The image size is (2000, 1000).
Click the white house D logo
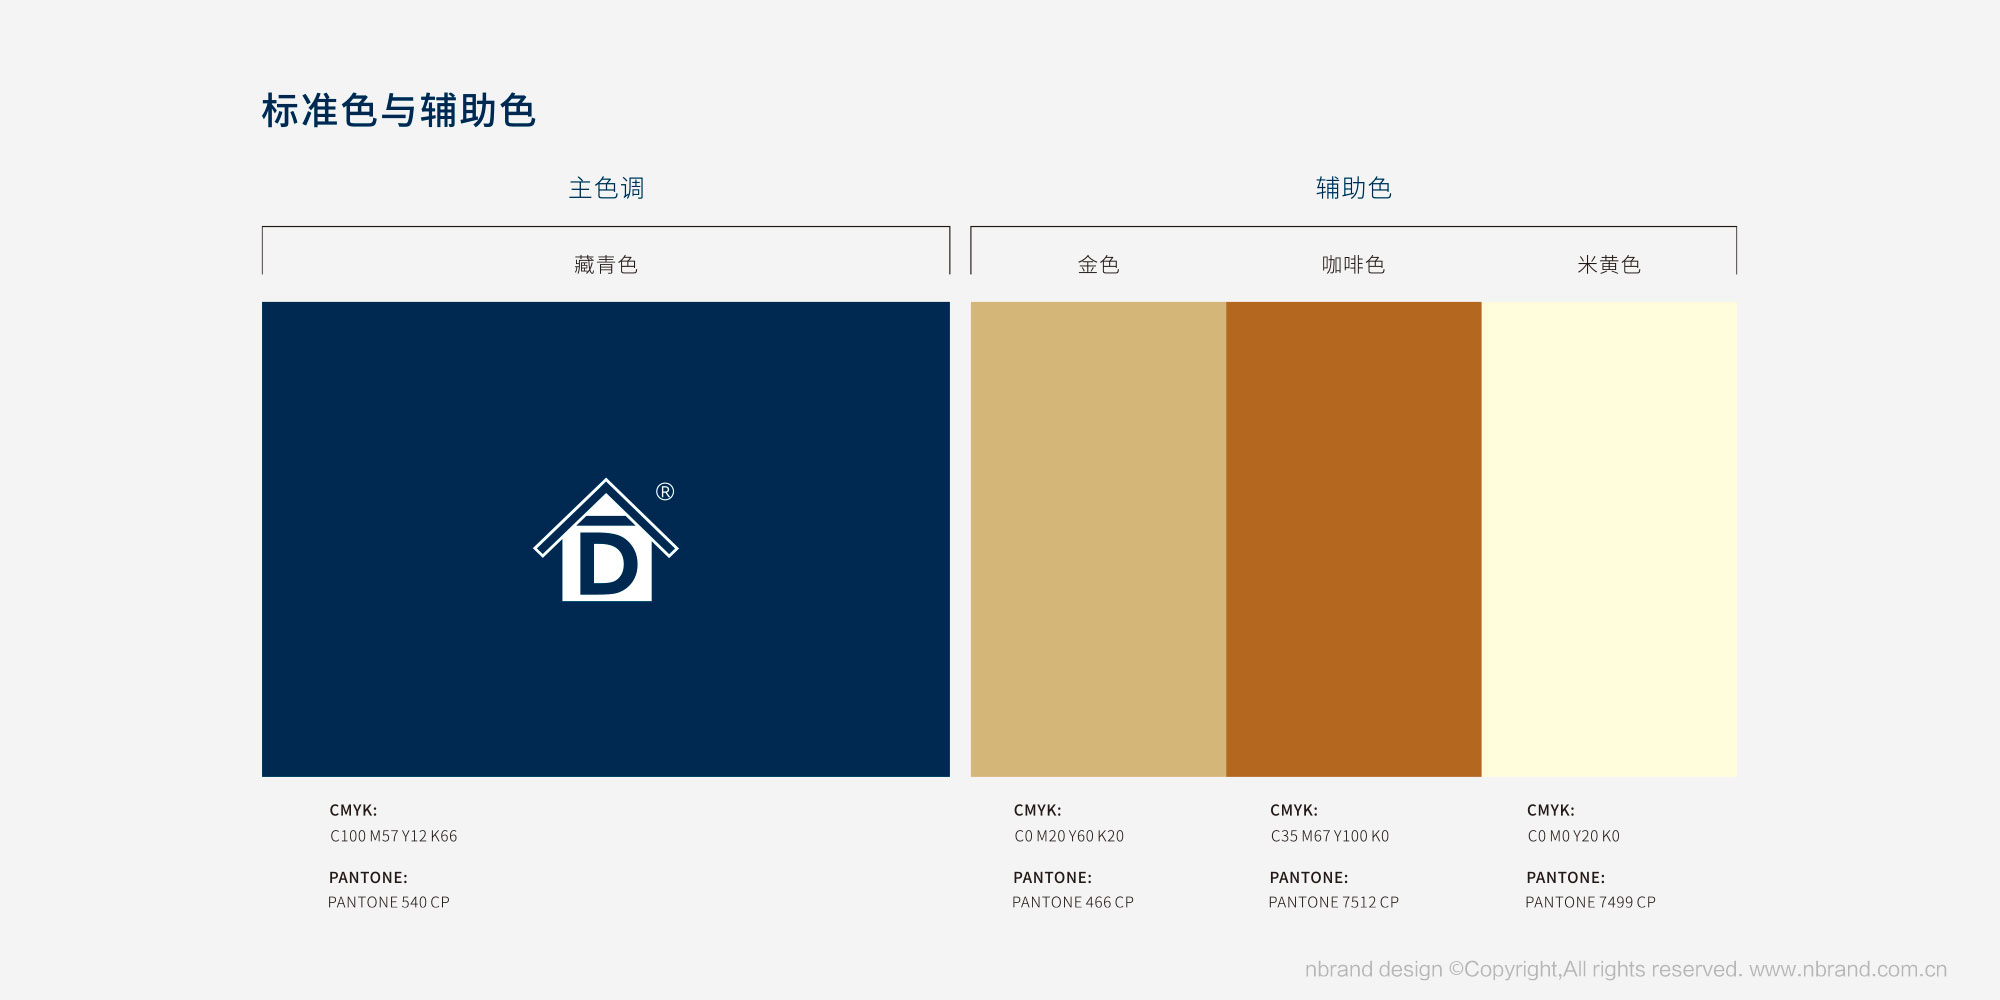coord(606,540)
